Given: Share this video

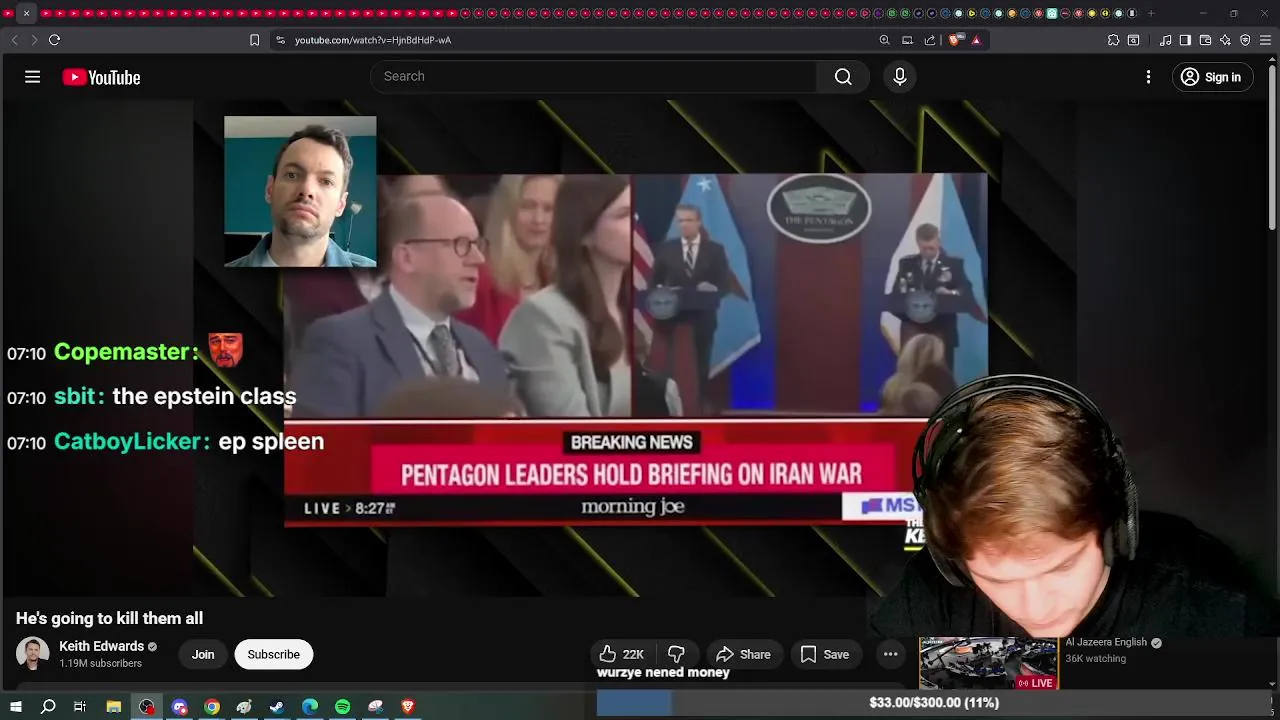Looking at the screenshot, I should point(744,654).
